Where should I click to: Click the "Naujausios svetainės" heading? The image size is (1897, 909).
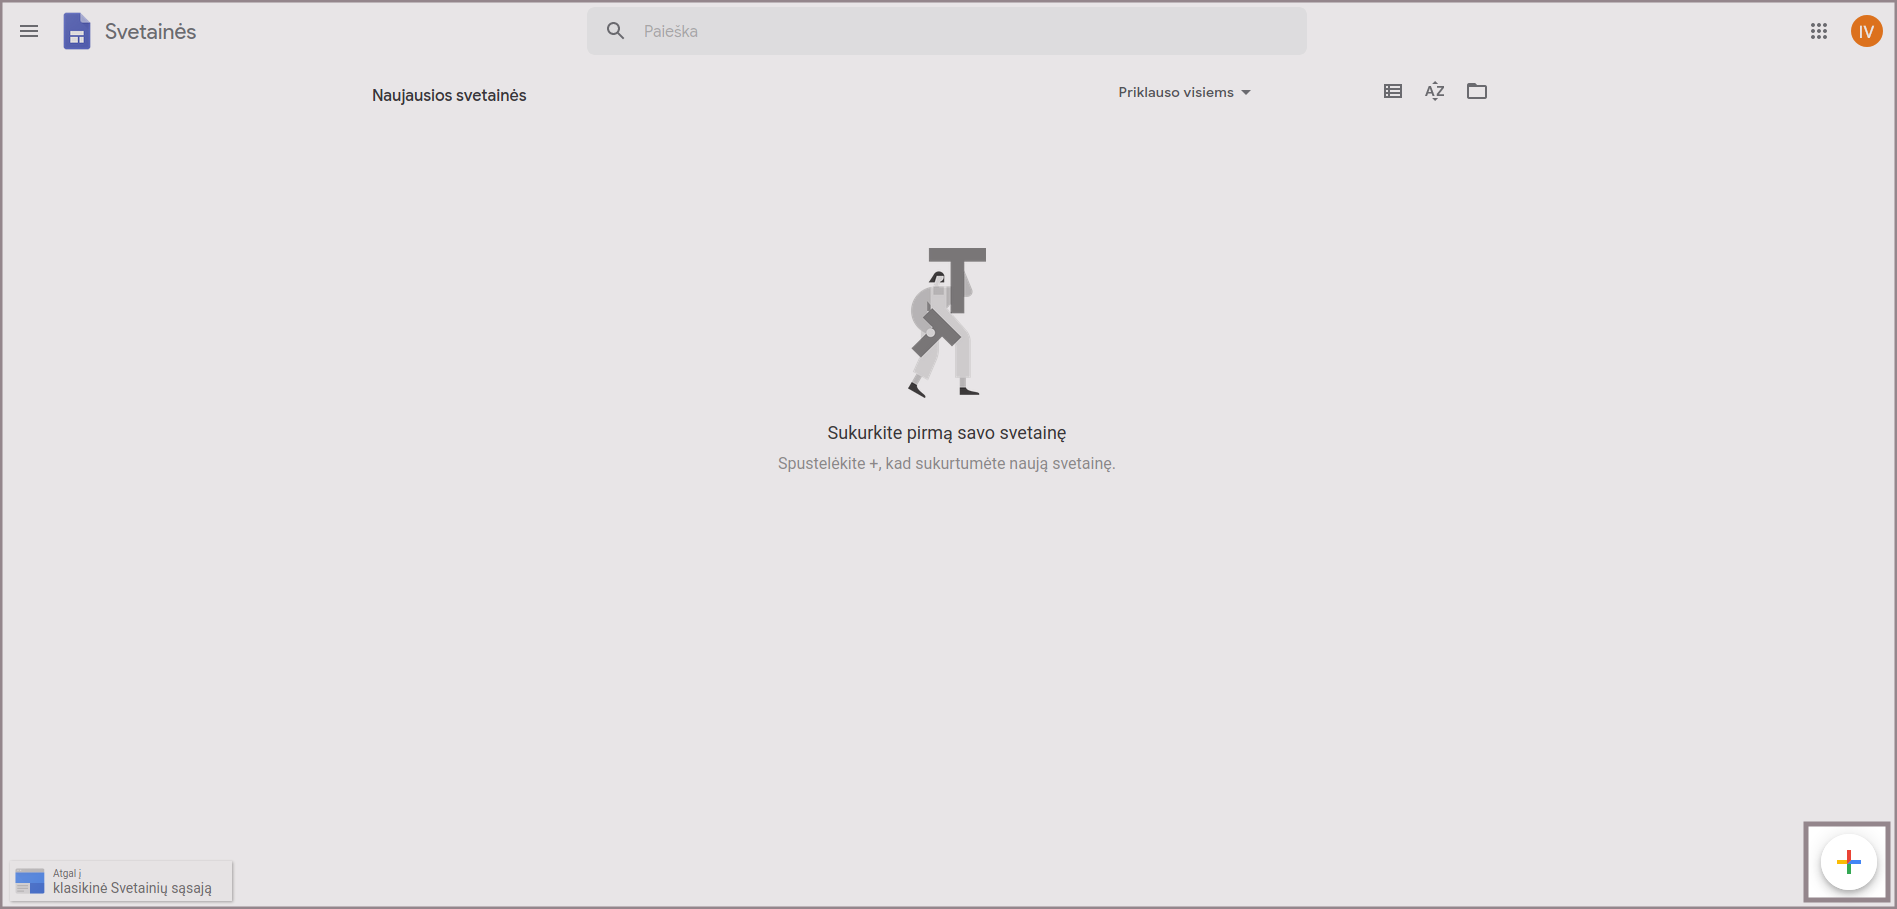click(449, 95)
